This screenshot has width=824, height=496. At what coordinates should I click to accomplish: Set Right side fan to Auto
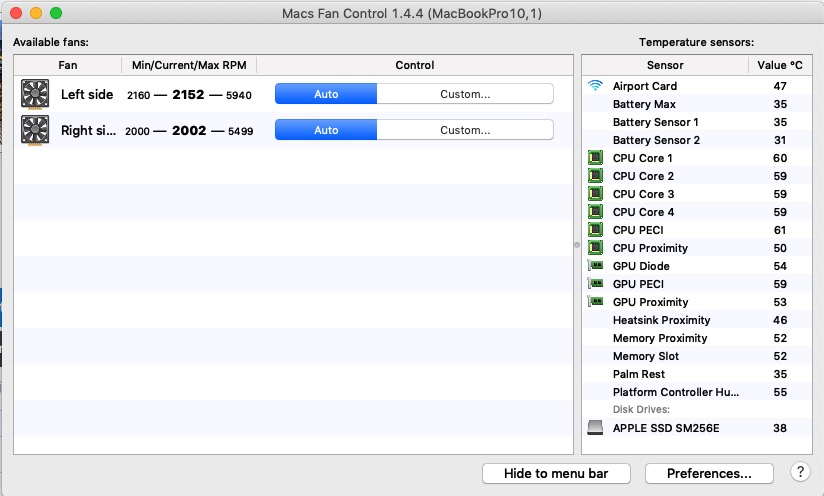[326, 130]
